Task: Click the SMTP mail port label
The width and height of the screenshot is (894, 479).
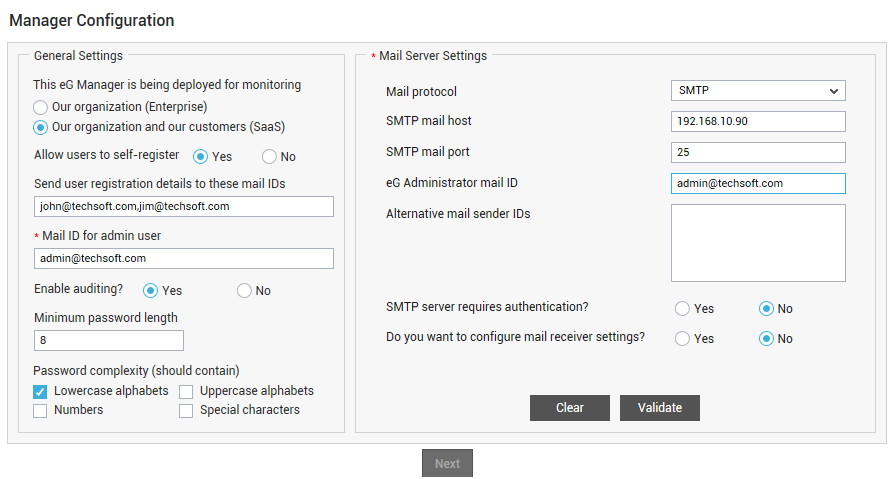Action: (x=428, y=152)
